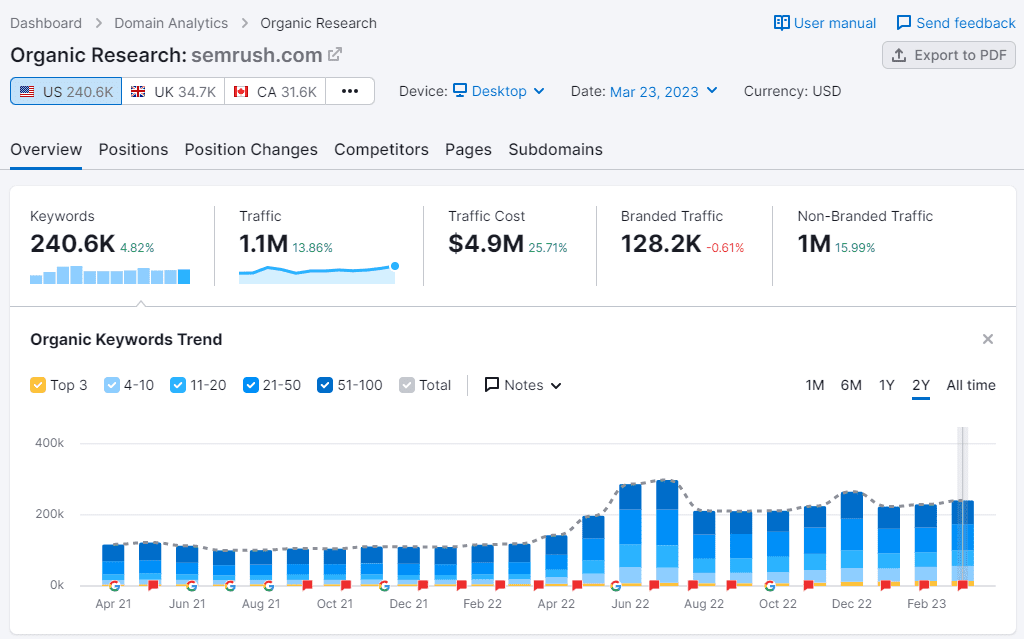Click the Send feedback link

pos(956,23)
